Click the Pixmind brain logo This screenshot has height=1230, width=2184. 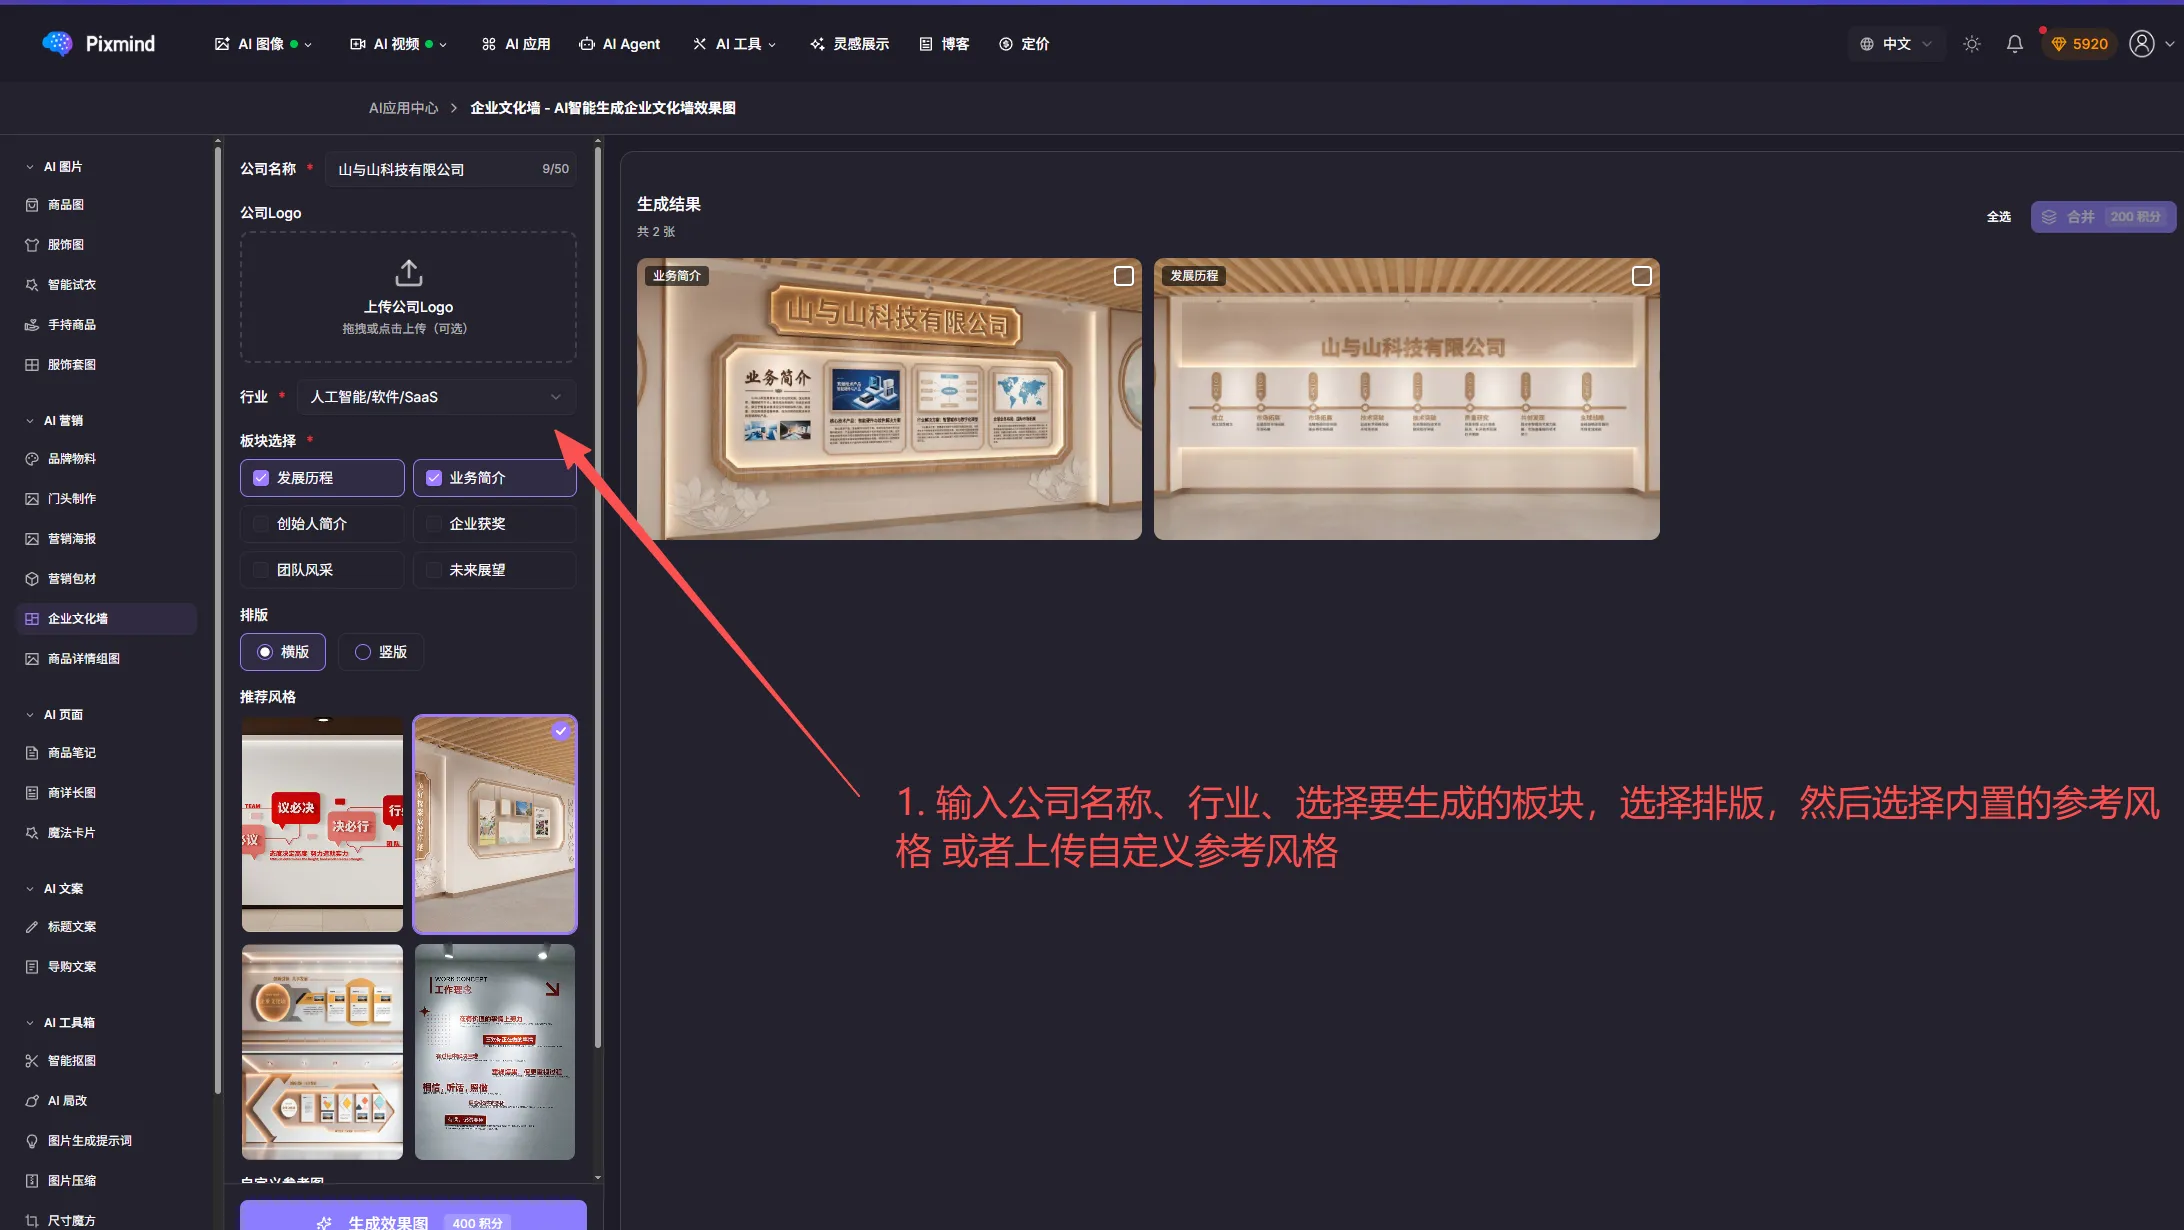click(x=58, y=43)
